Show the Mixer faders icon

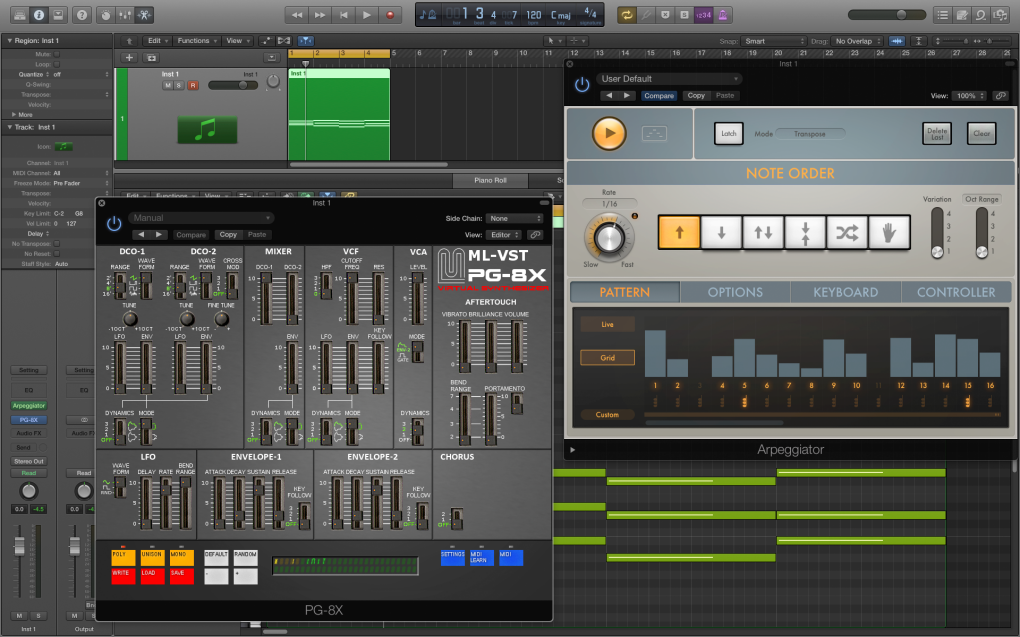125,14
